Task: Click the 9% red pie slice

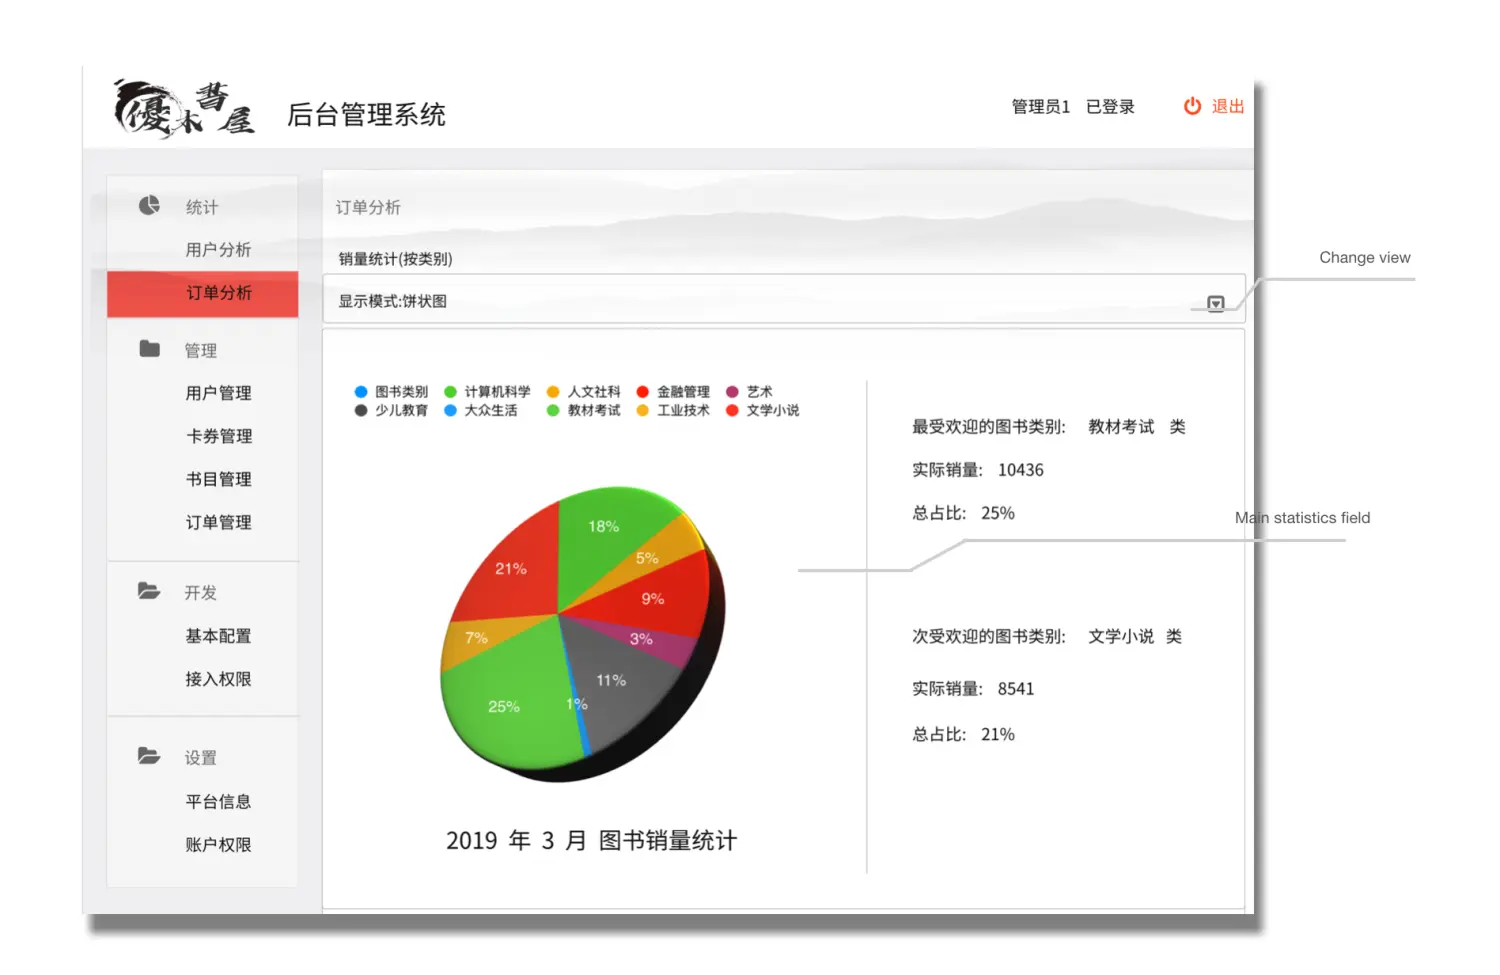Action: click(655, 598)
